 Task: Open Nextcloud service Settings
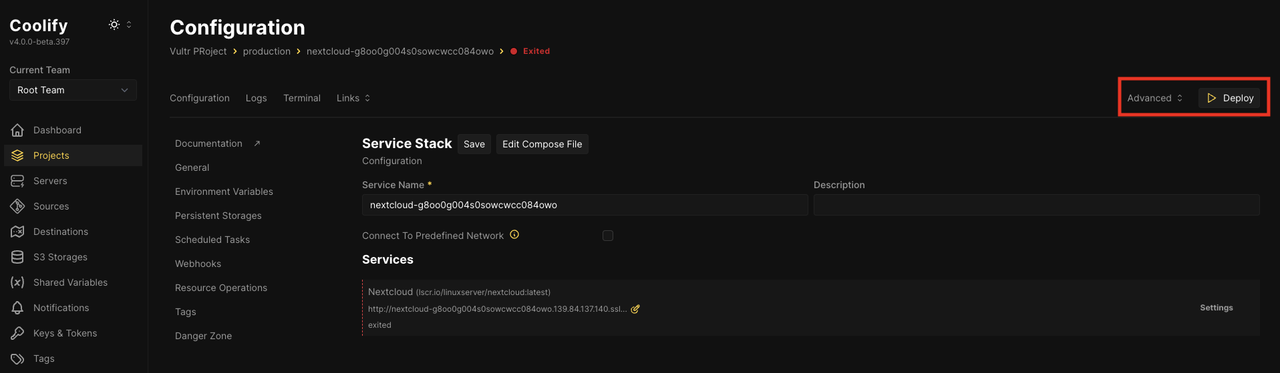coord(1216,308)
